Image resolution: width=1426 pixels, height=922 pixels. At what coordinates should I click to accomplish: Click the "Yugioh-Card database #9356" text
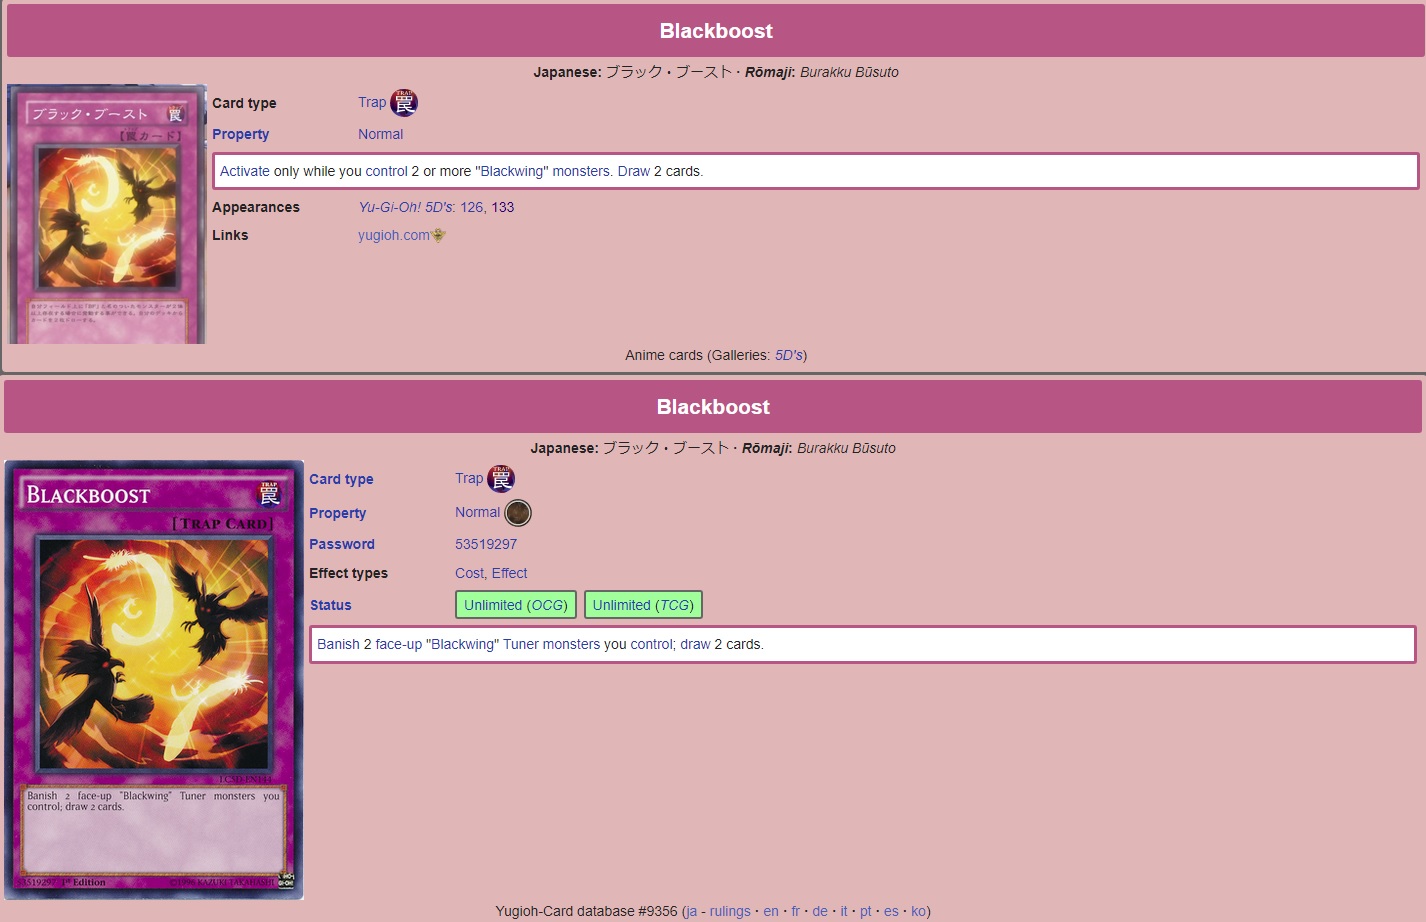[x=586, y=911]
